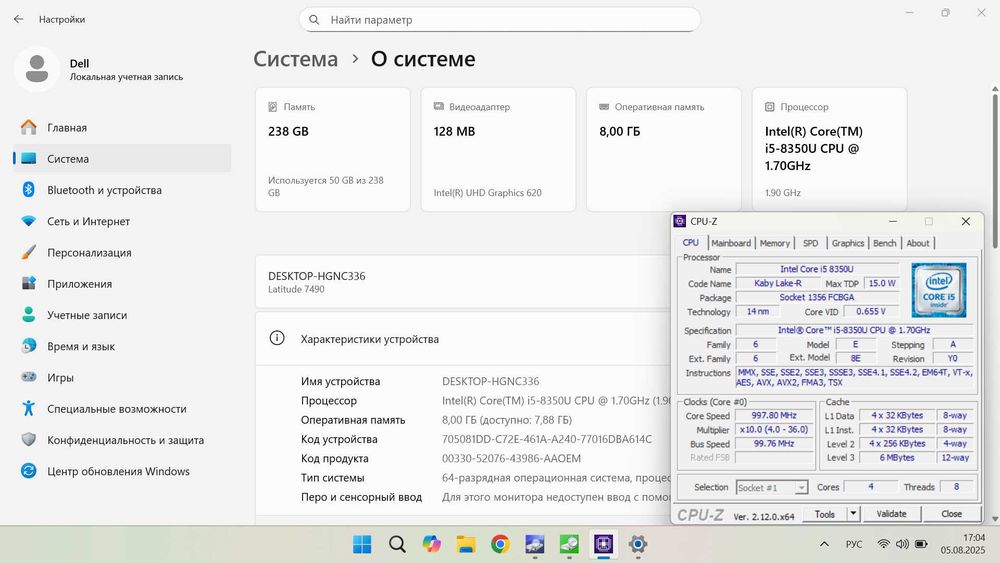Open taskbar Search
This screenshot has height=563, width=1000.
point(397,545)
